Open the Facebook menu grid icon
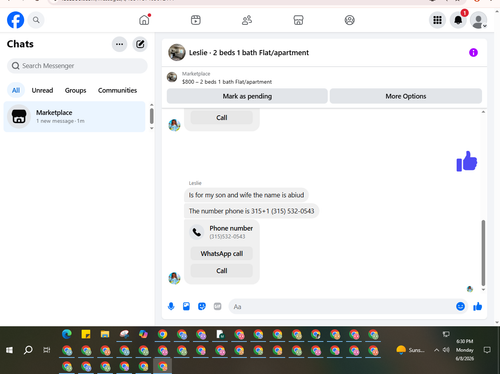Viewport: 500px width, 374px height. pos(437,20)
